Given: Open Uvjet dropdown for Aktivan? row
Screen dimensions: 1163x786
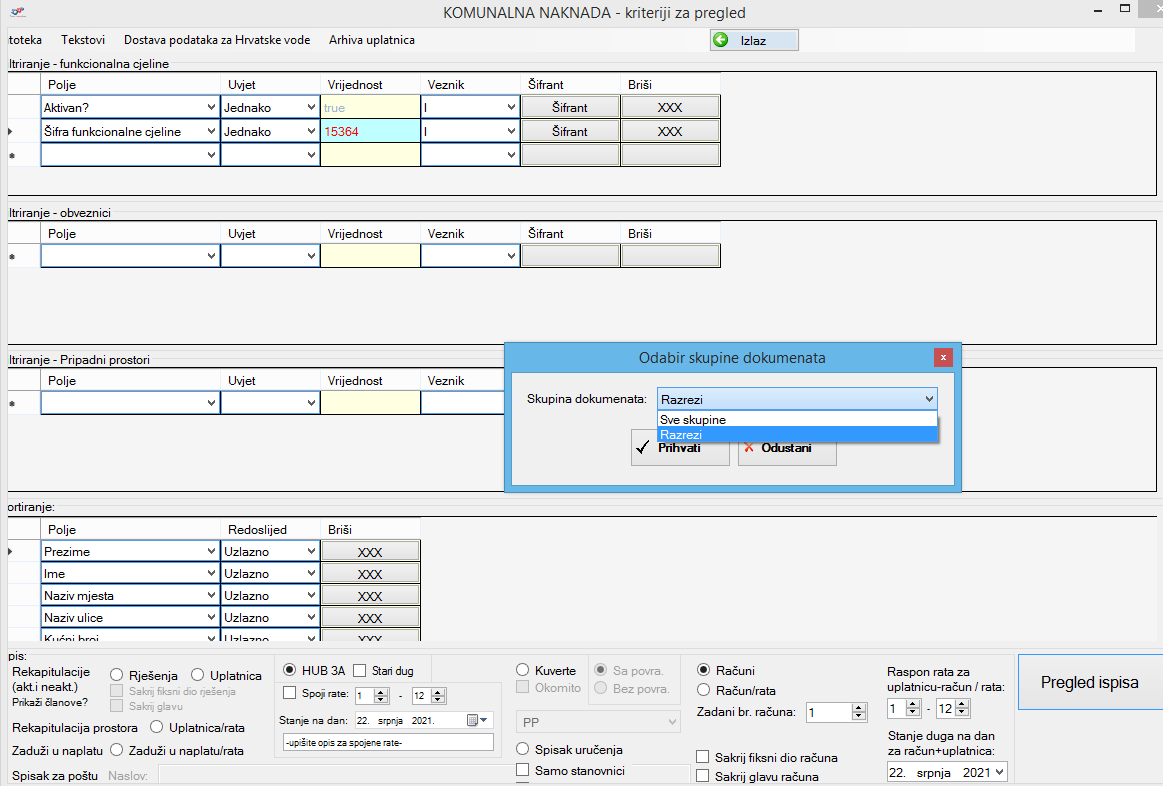Looking at the screenshot, I should (311, 107).
